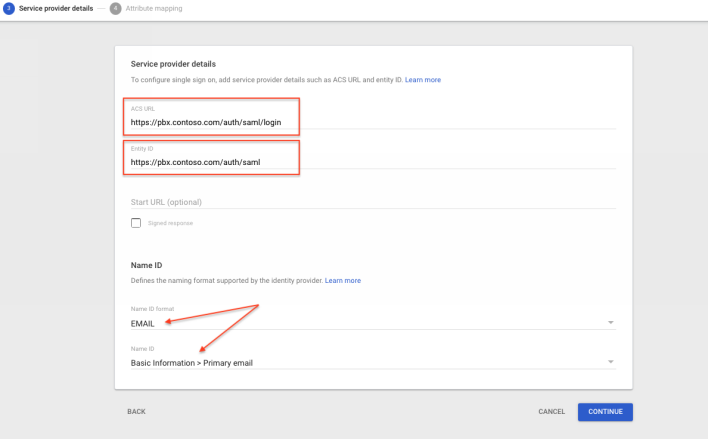Select the Service provider details step label
The width and height of the screenshot is (709, 440).
click(58, 8)
